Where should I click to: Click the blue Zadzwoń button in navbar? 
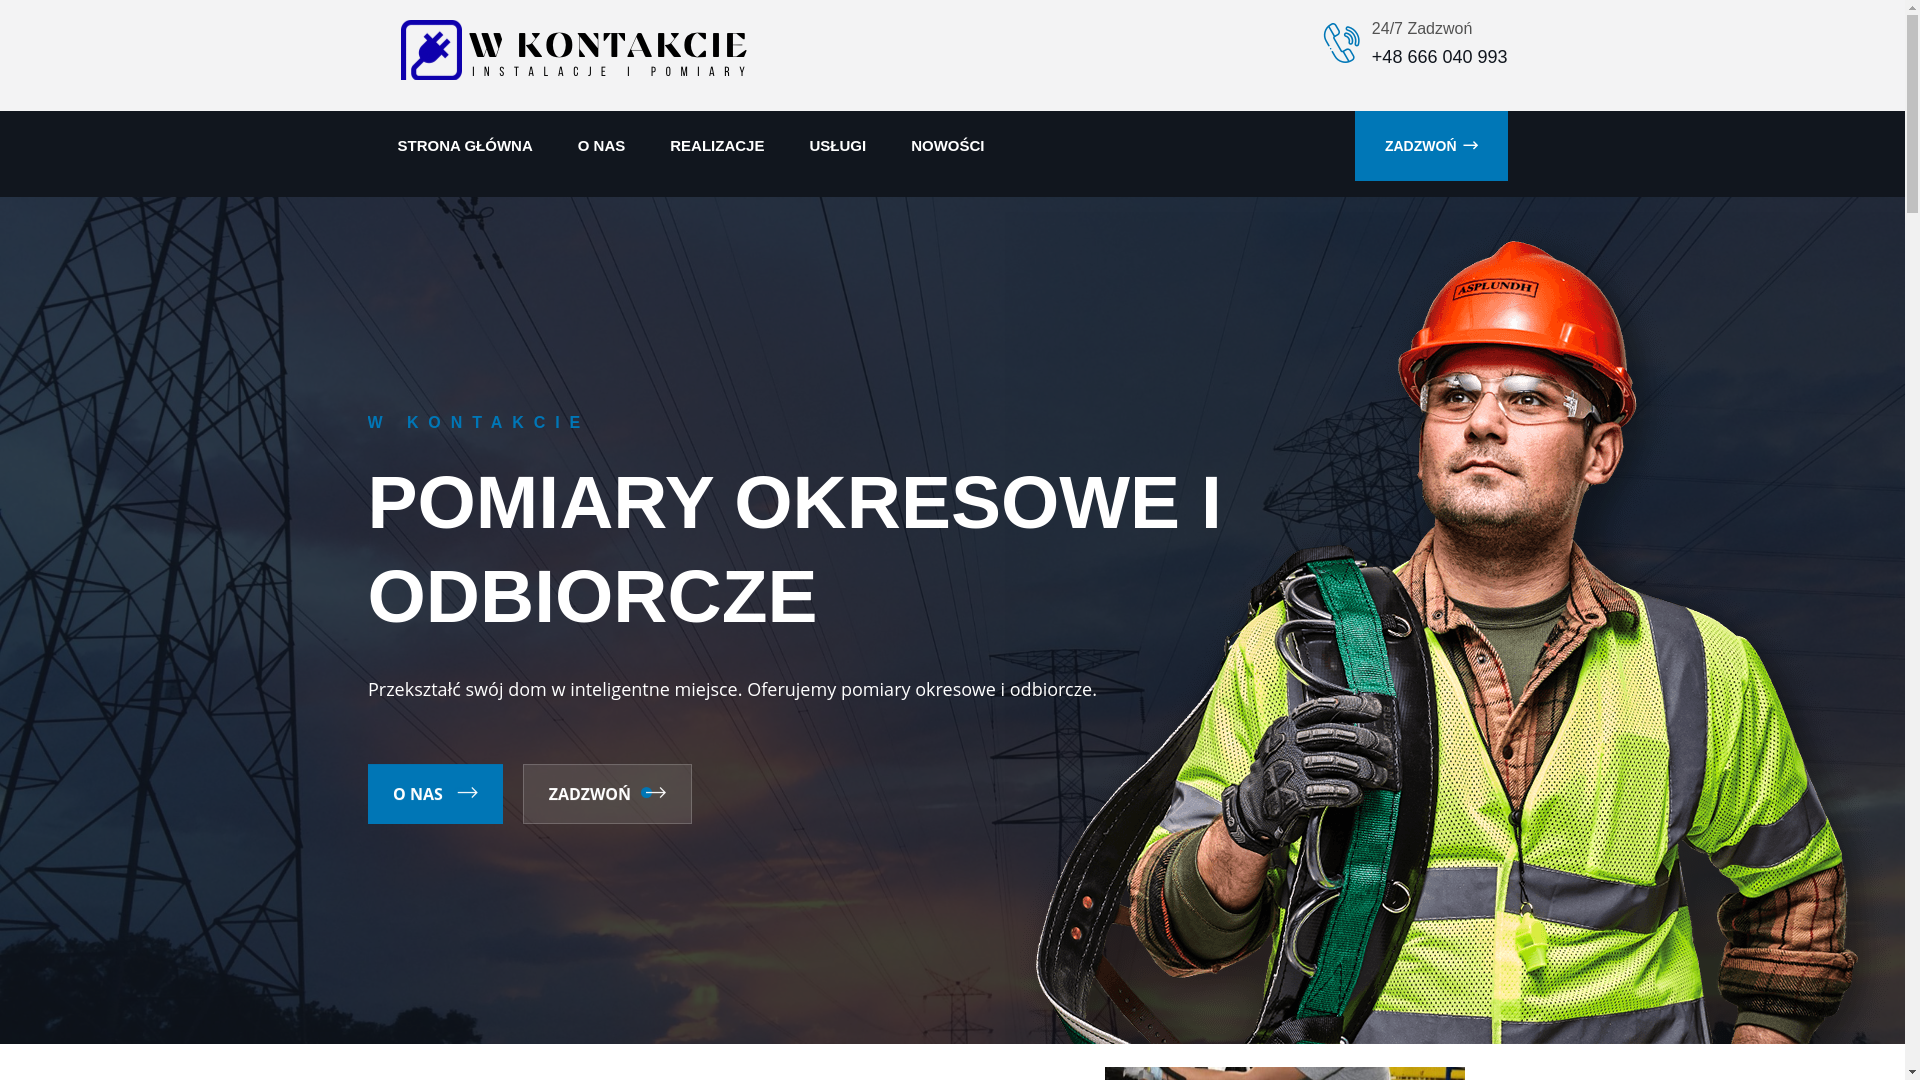click(x=1431, y=146)
